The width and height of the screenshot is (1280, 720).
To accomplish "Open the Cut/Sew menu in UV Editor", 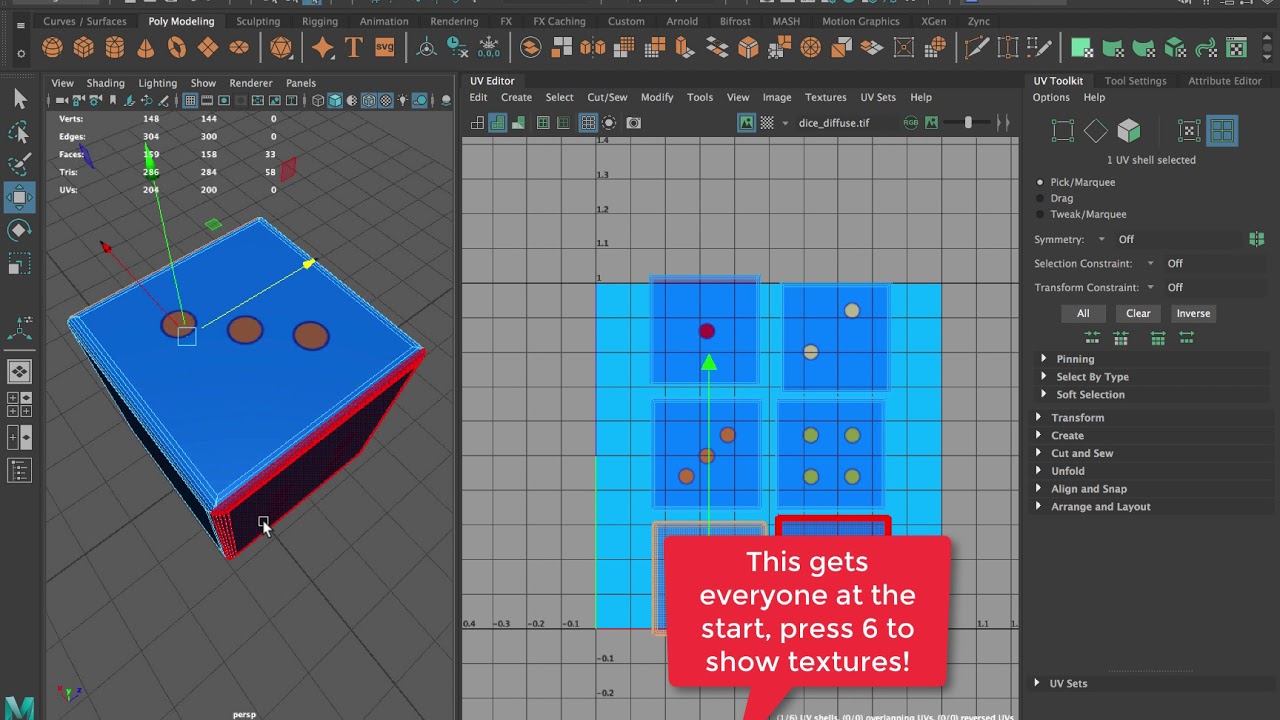I will (607, 97).
